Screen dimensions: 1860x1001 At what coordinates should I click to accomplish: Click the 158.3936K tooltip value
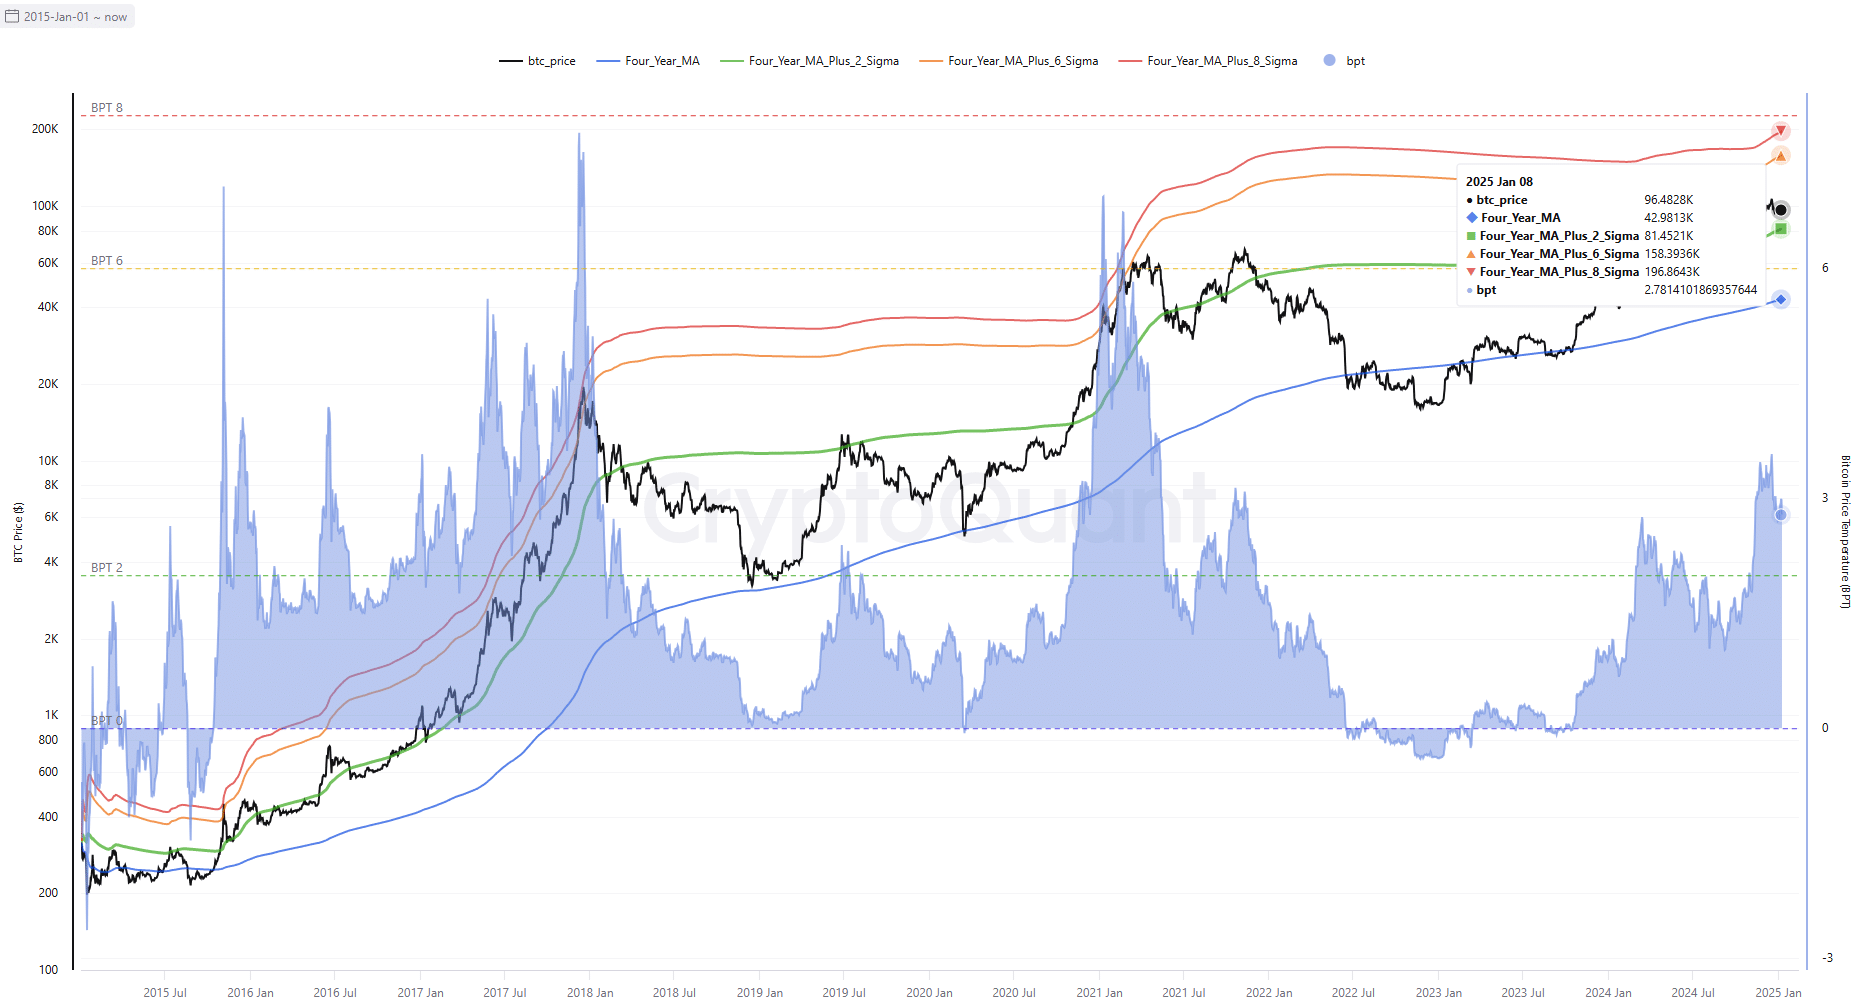(1672, 254)
